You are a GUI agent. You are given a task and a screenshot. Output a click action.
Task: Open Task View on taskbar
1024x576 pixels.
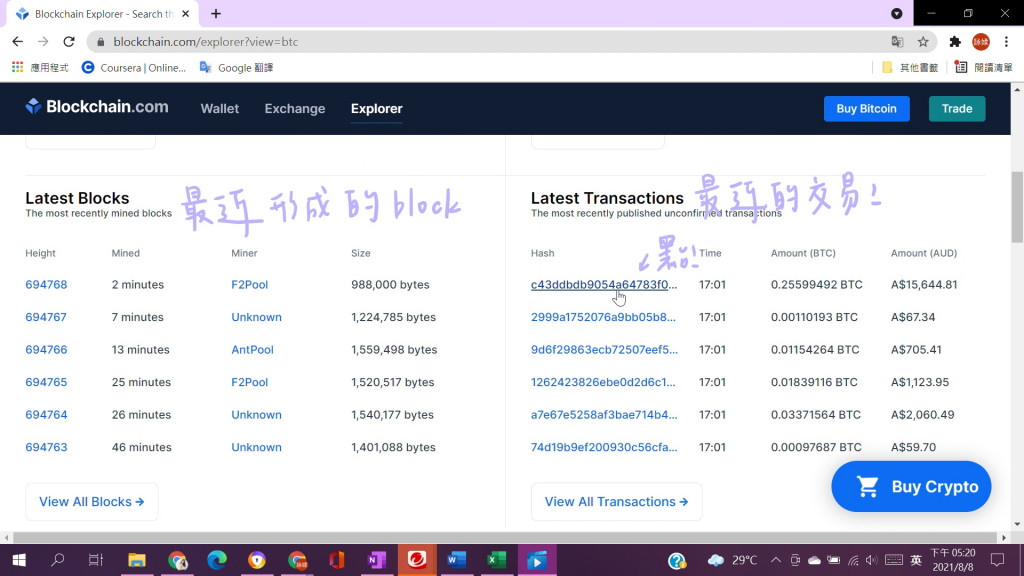click(96, 560)
